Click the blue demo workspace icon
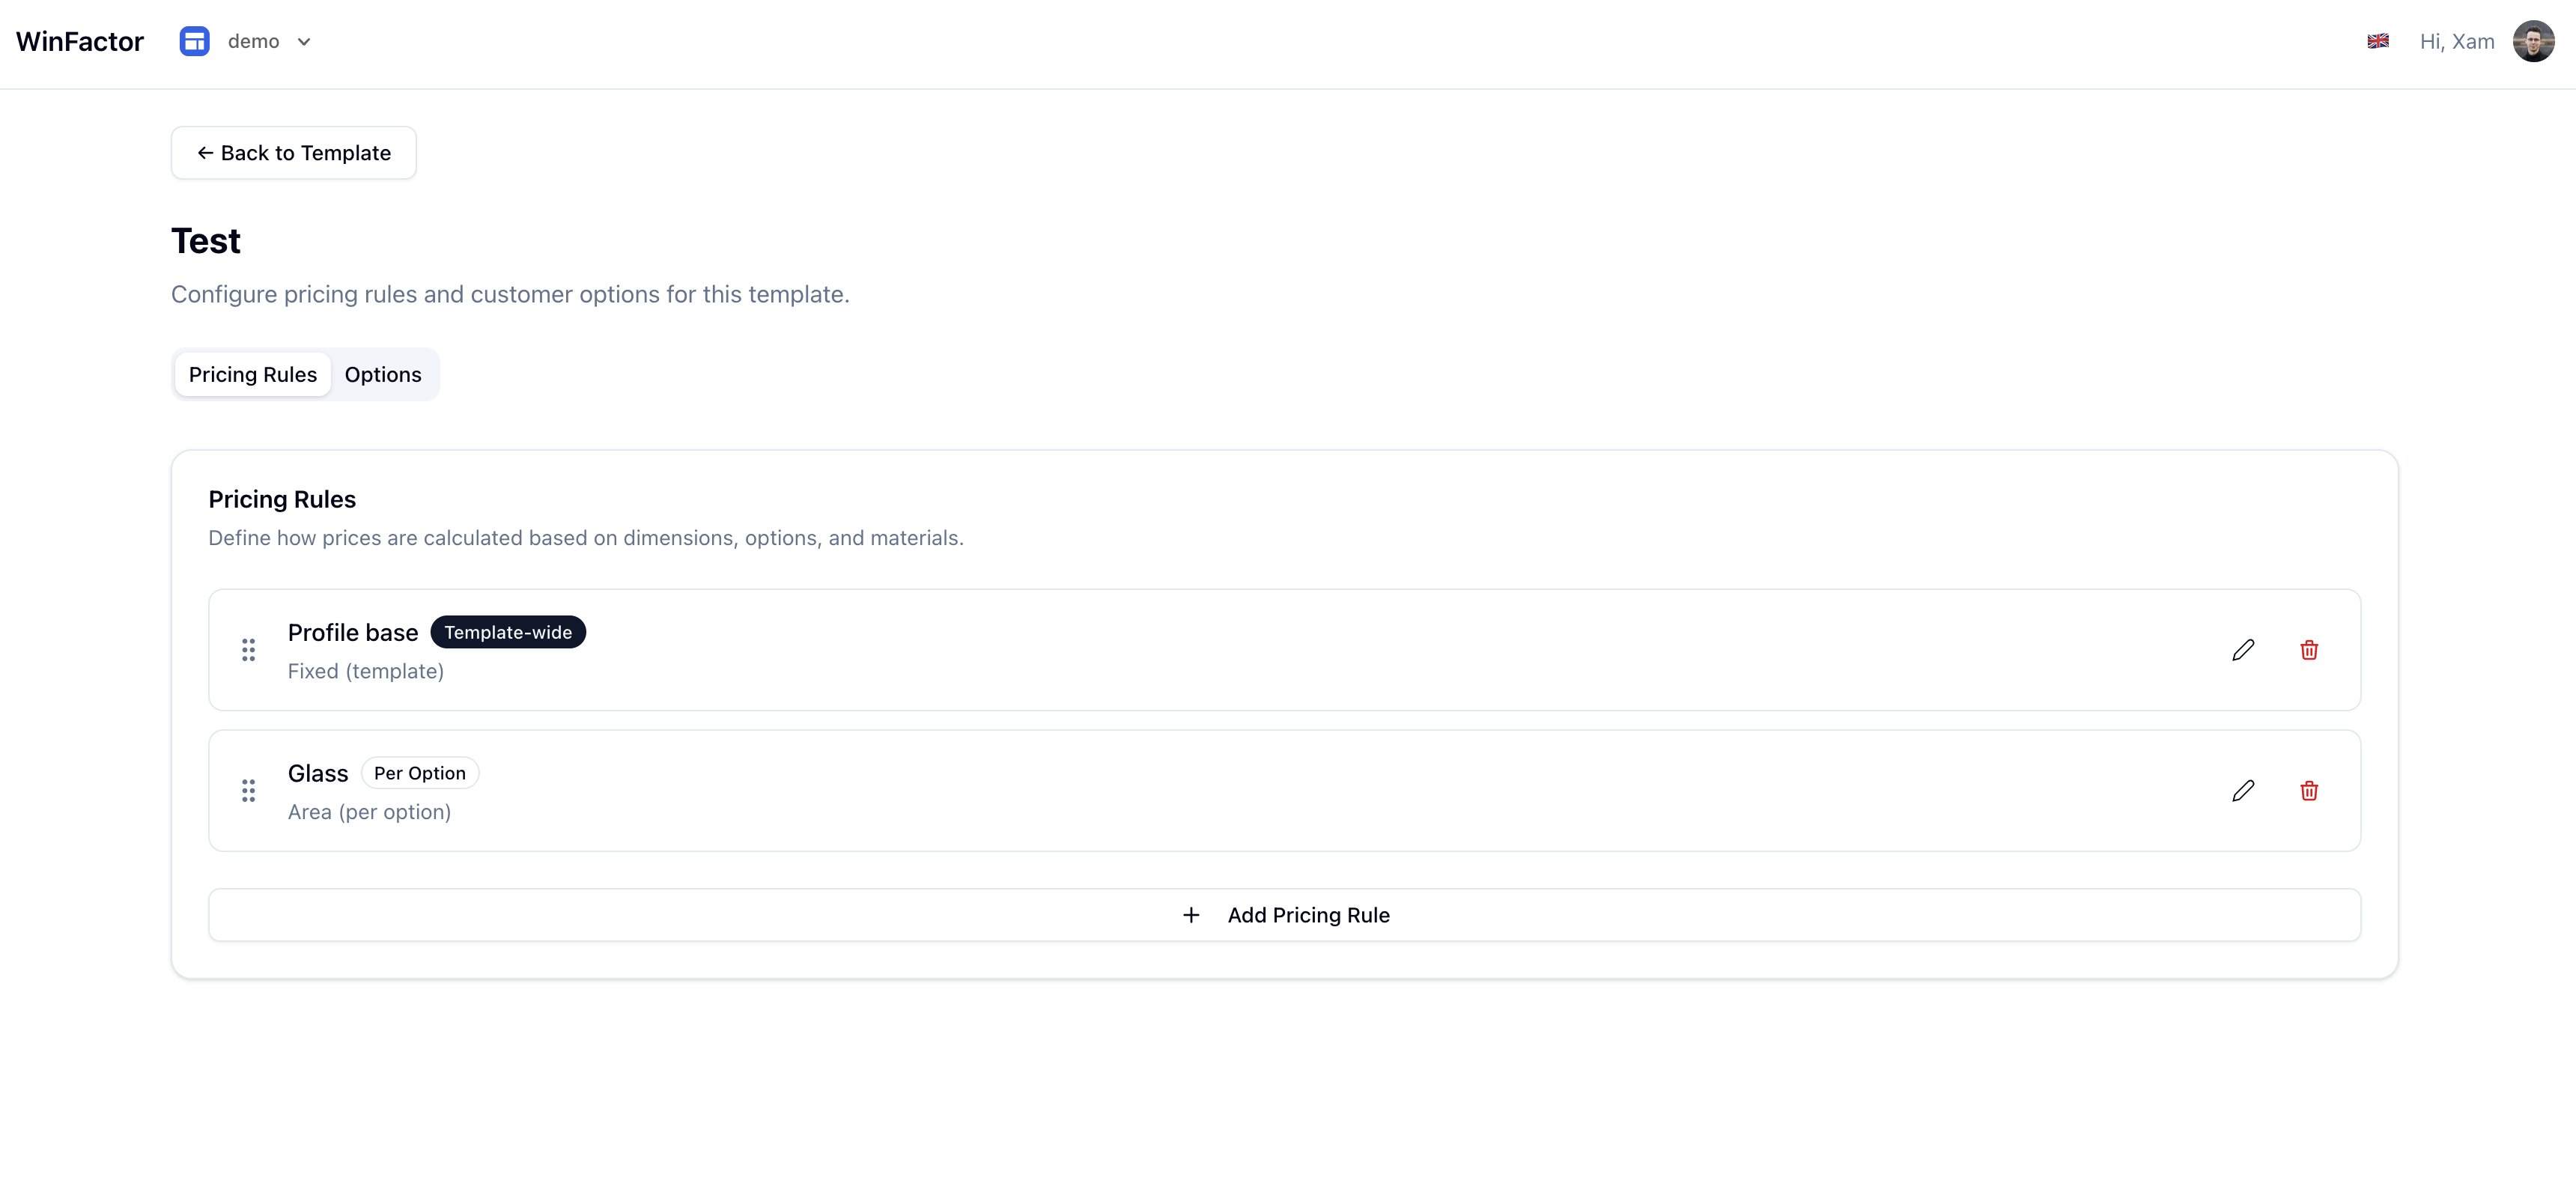The height and width of the screenshot is (1198, 2576). pyautogui.click(x=194, y=41)
